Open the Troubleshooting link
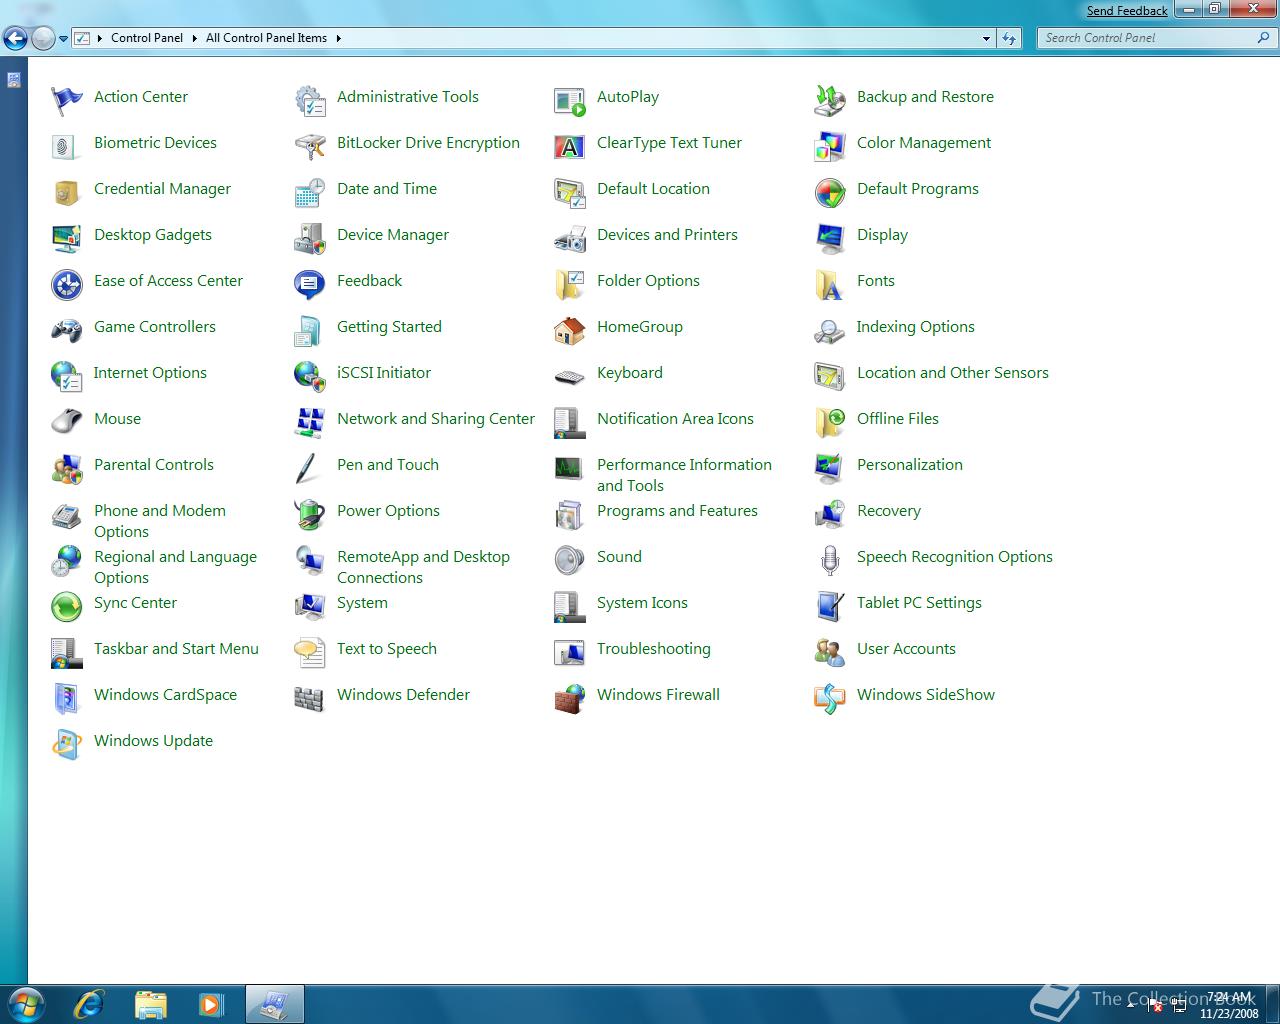Screen dimensions: 1280x1024 click(x=654, y=648)
